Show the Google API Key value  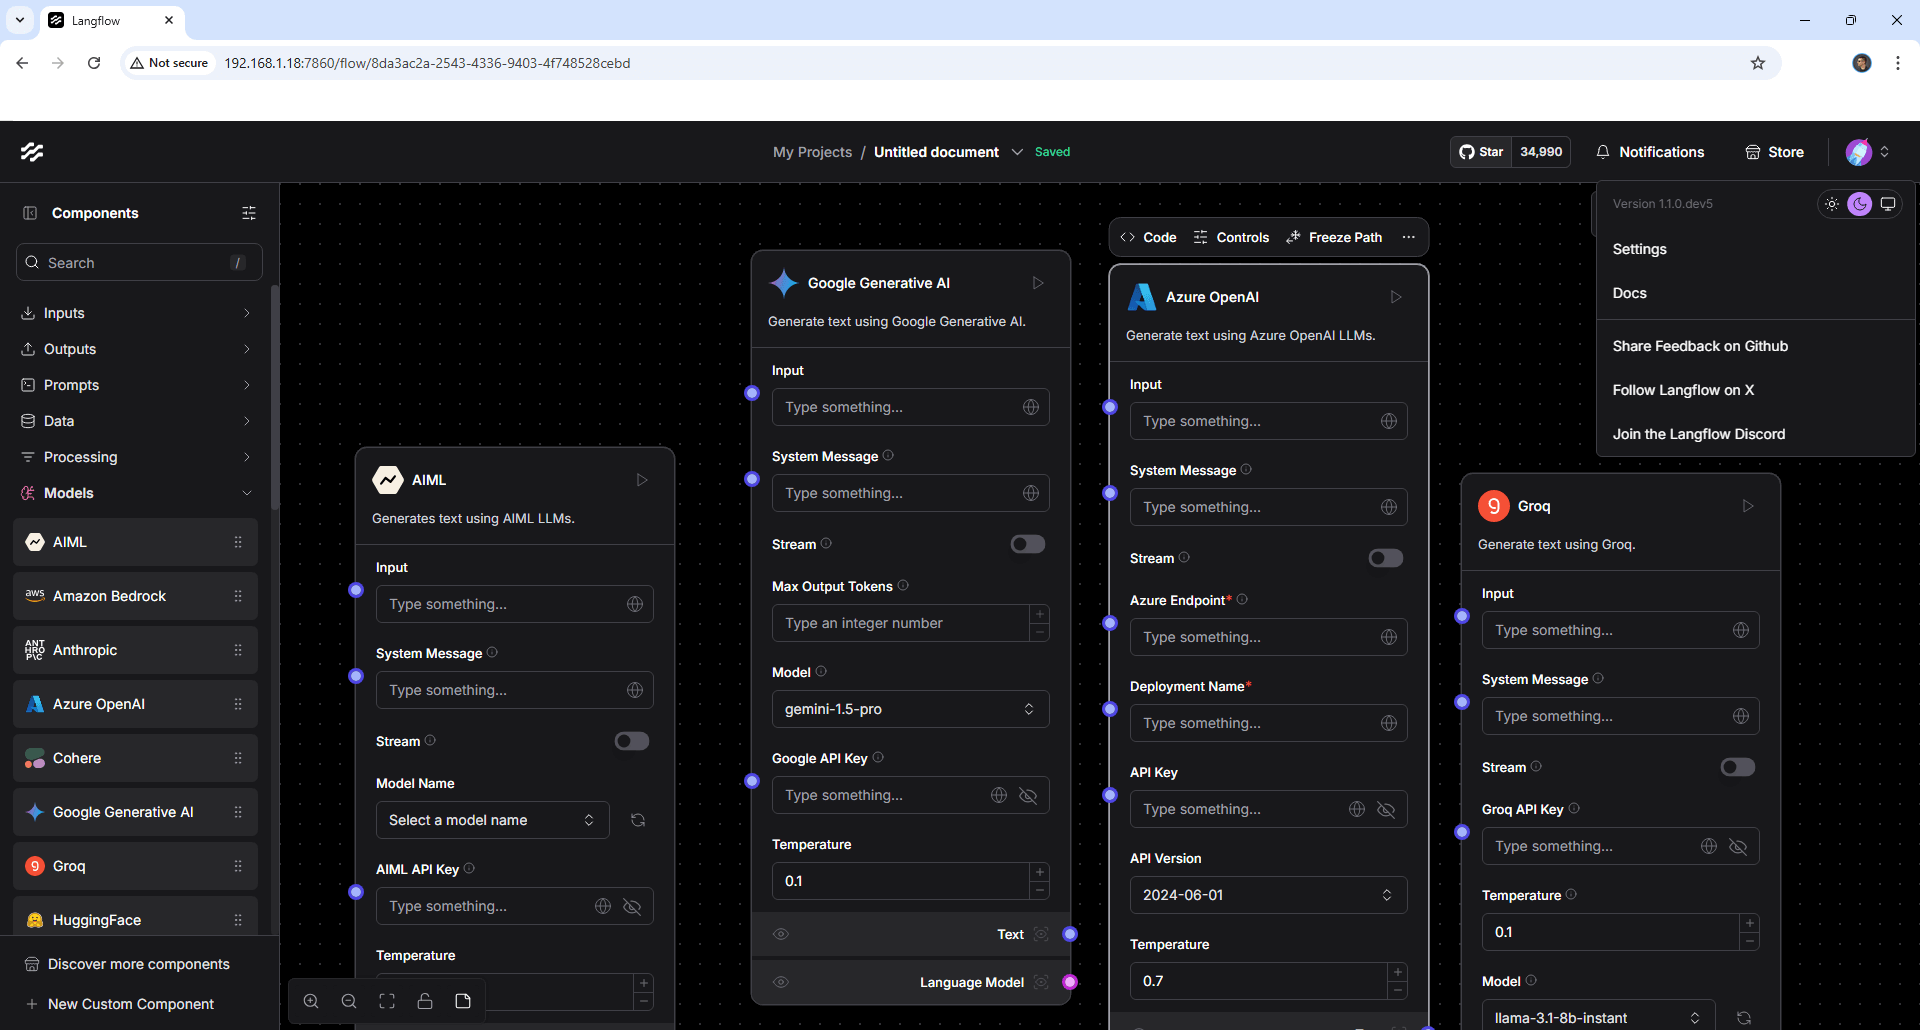tap(1028, 795)
